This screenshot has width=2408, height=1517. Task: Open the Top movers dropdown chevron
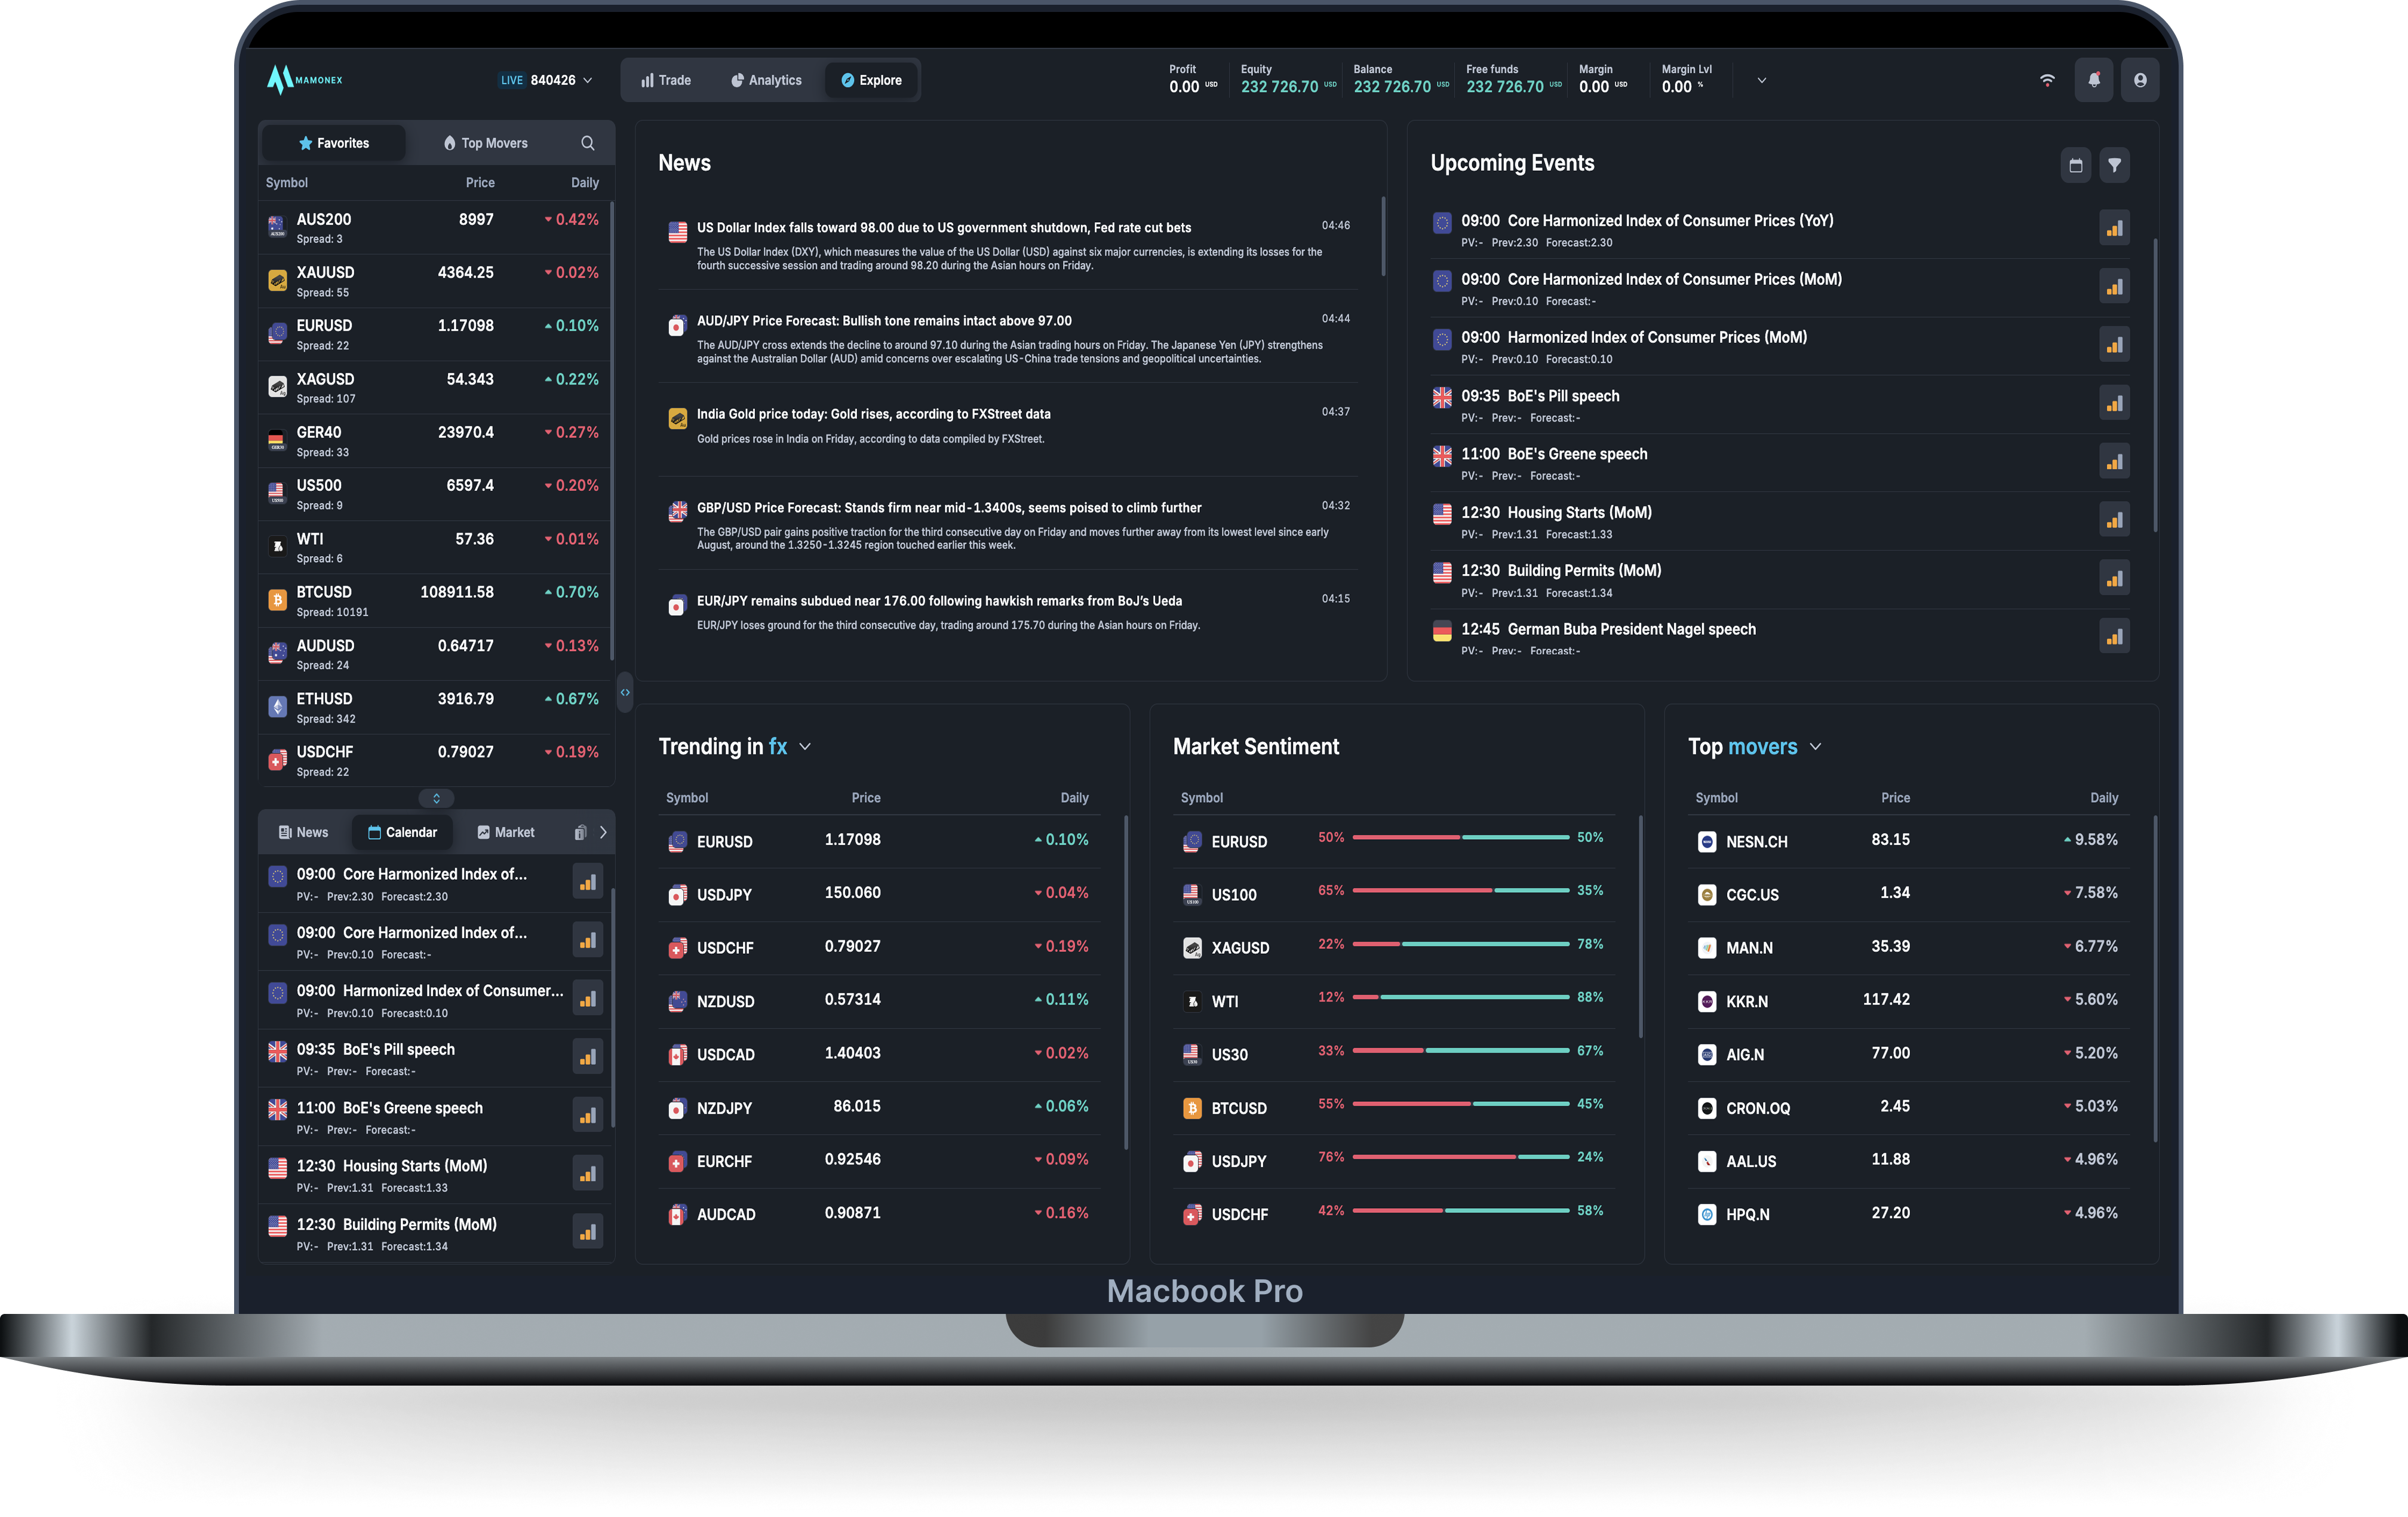click(1815, 747)
